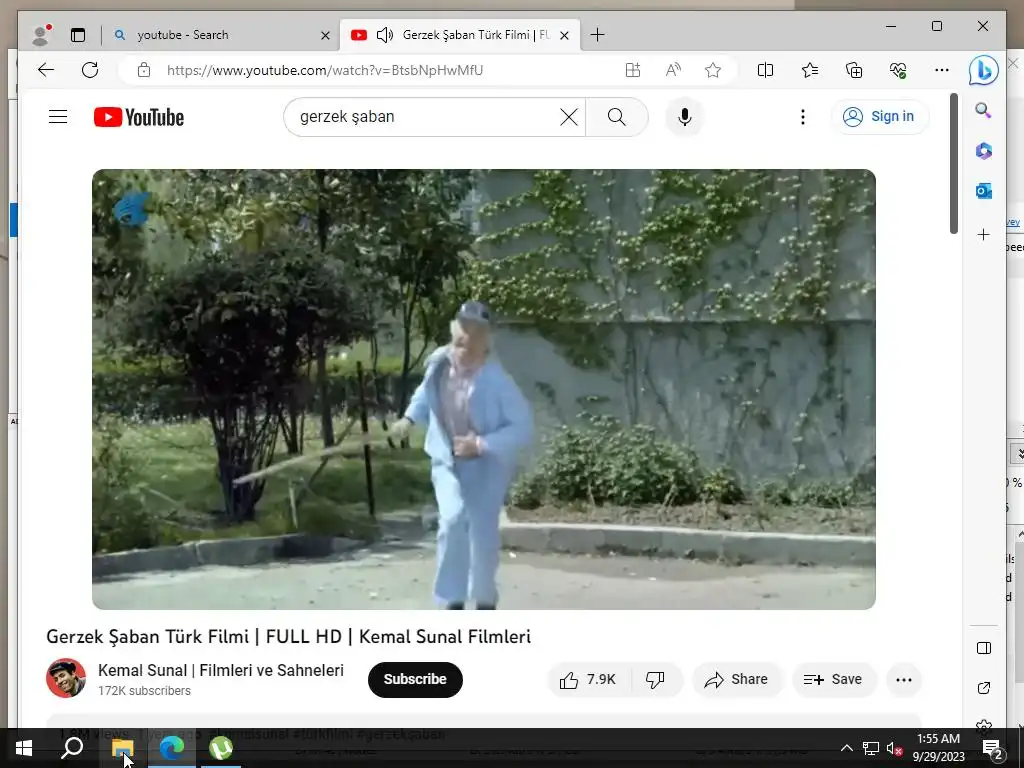Open Microsoft 365 in the Edge sidebar

(x=984, y=151)
